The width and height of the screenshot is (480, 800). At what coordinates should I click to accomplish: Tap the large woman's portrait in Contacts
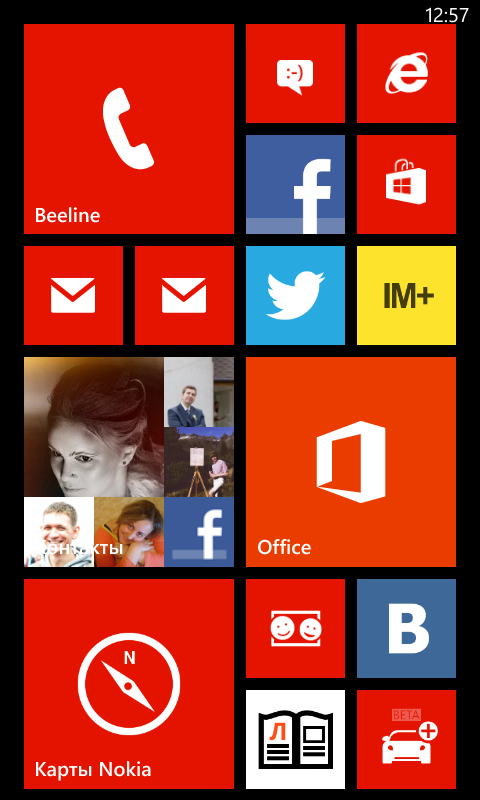pos(94,427)
